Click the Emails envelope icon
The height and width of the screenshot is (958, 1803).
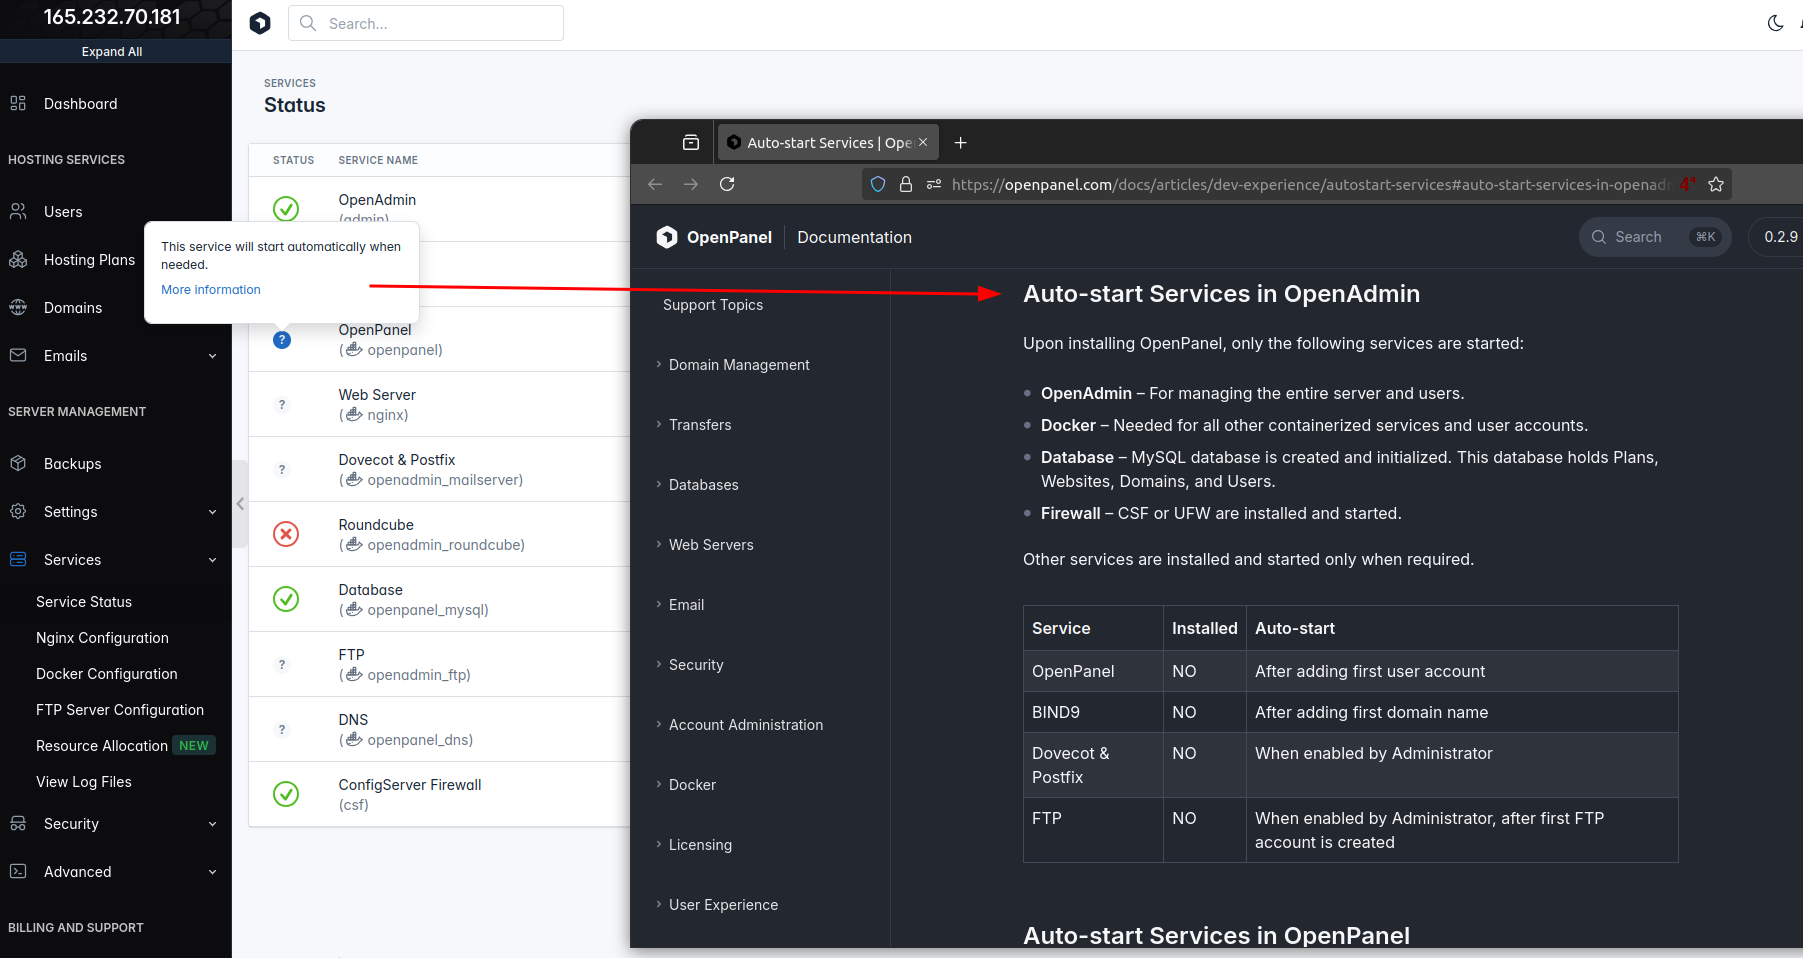18,355
